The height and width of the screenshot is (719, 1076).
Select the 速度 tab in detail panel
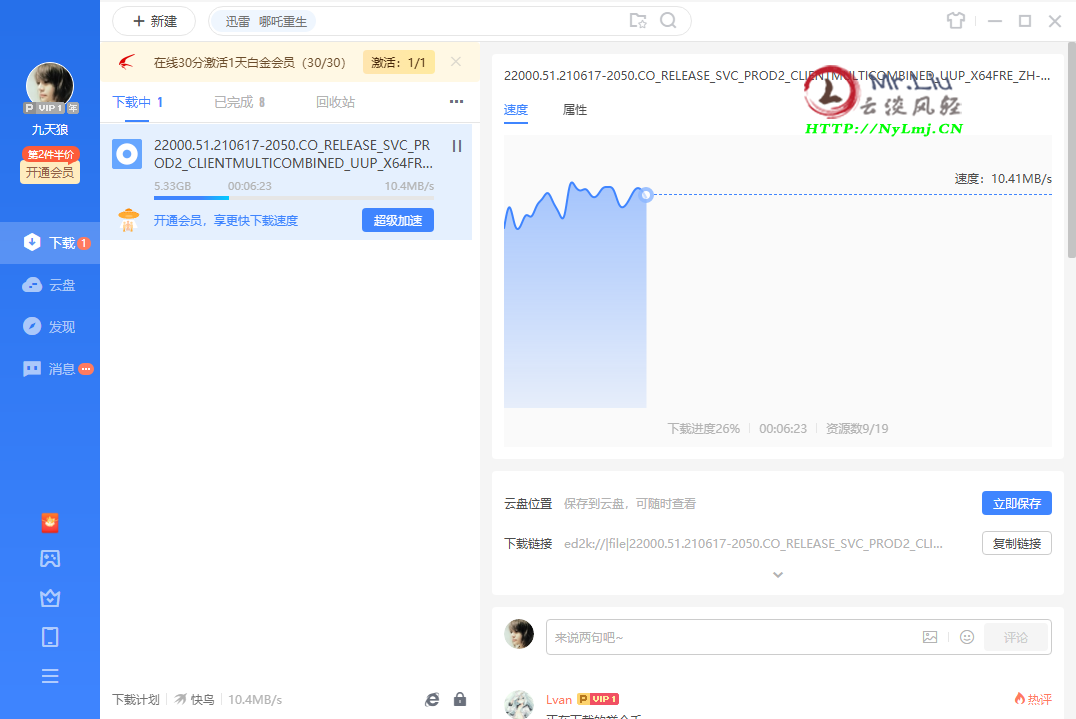516,110
